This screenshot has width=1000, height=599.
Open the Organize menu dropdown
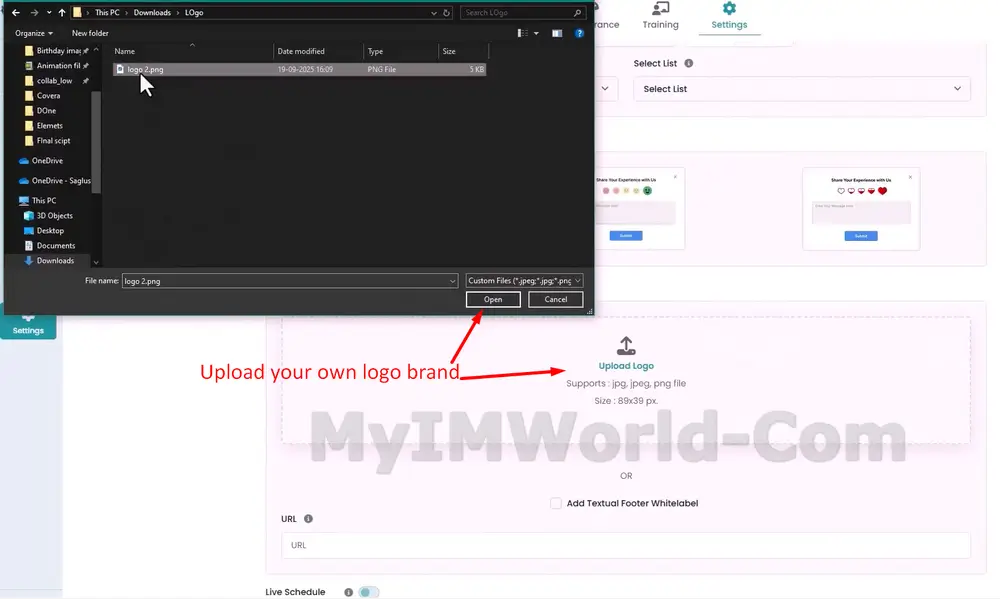[34, 33]
